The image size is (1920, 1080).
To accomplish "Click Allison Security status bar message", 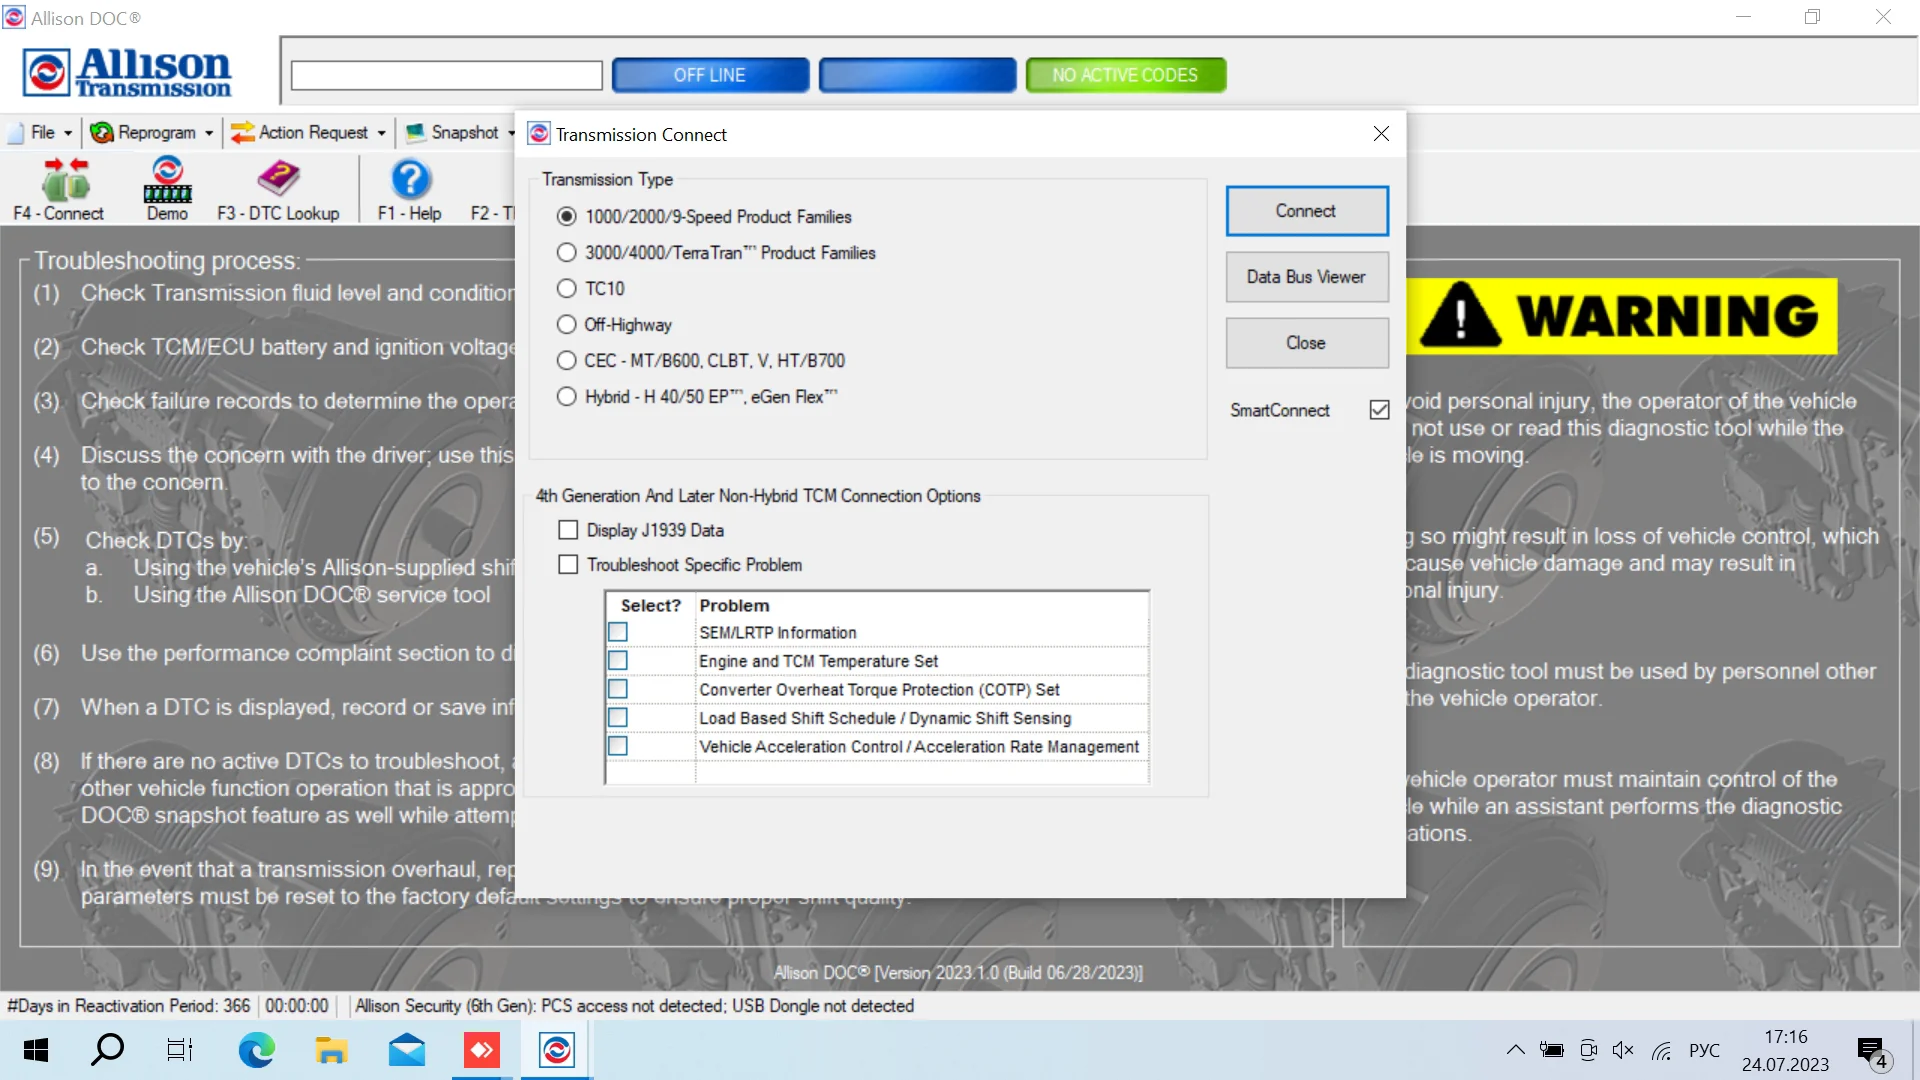I will coord(634,1006).
